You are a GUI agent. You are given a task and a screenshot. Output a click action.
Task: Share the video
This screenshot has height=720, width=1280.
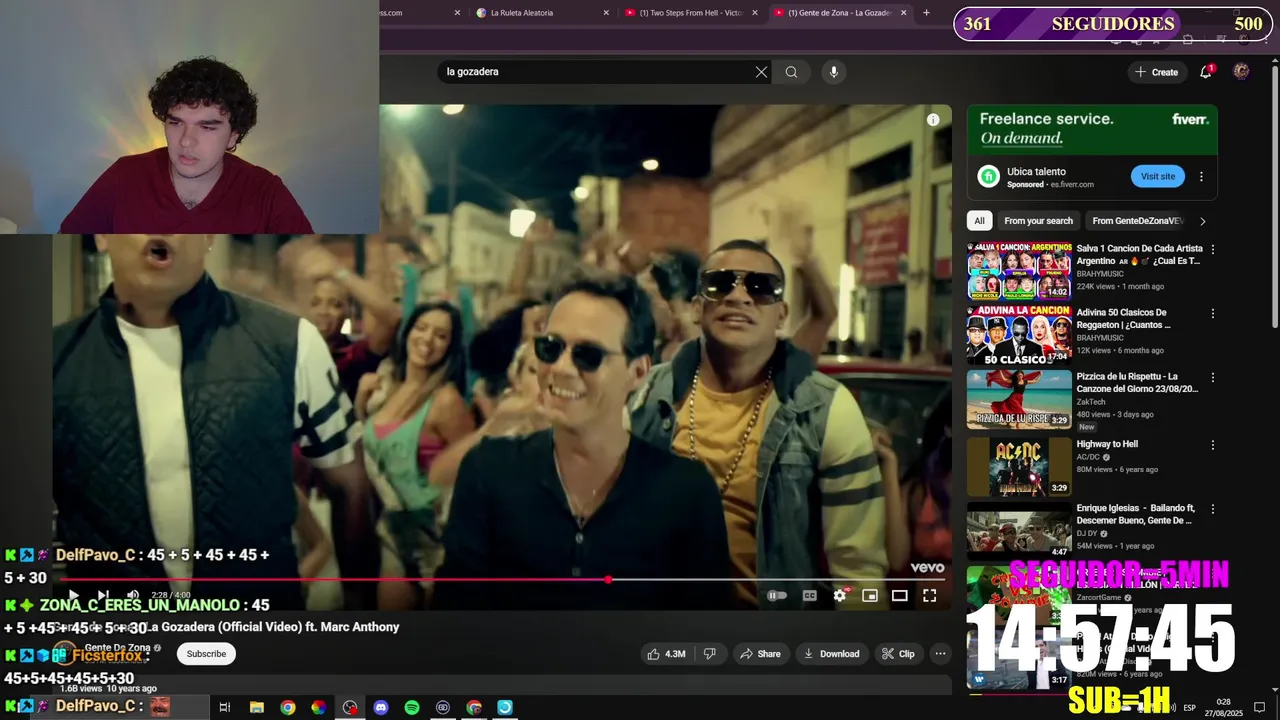[760, 654]
